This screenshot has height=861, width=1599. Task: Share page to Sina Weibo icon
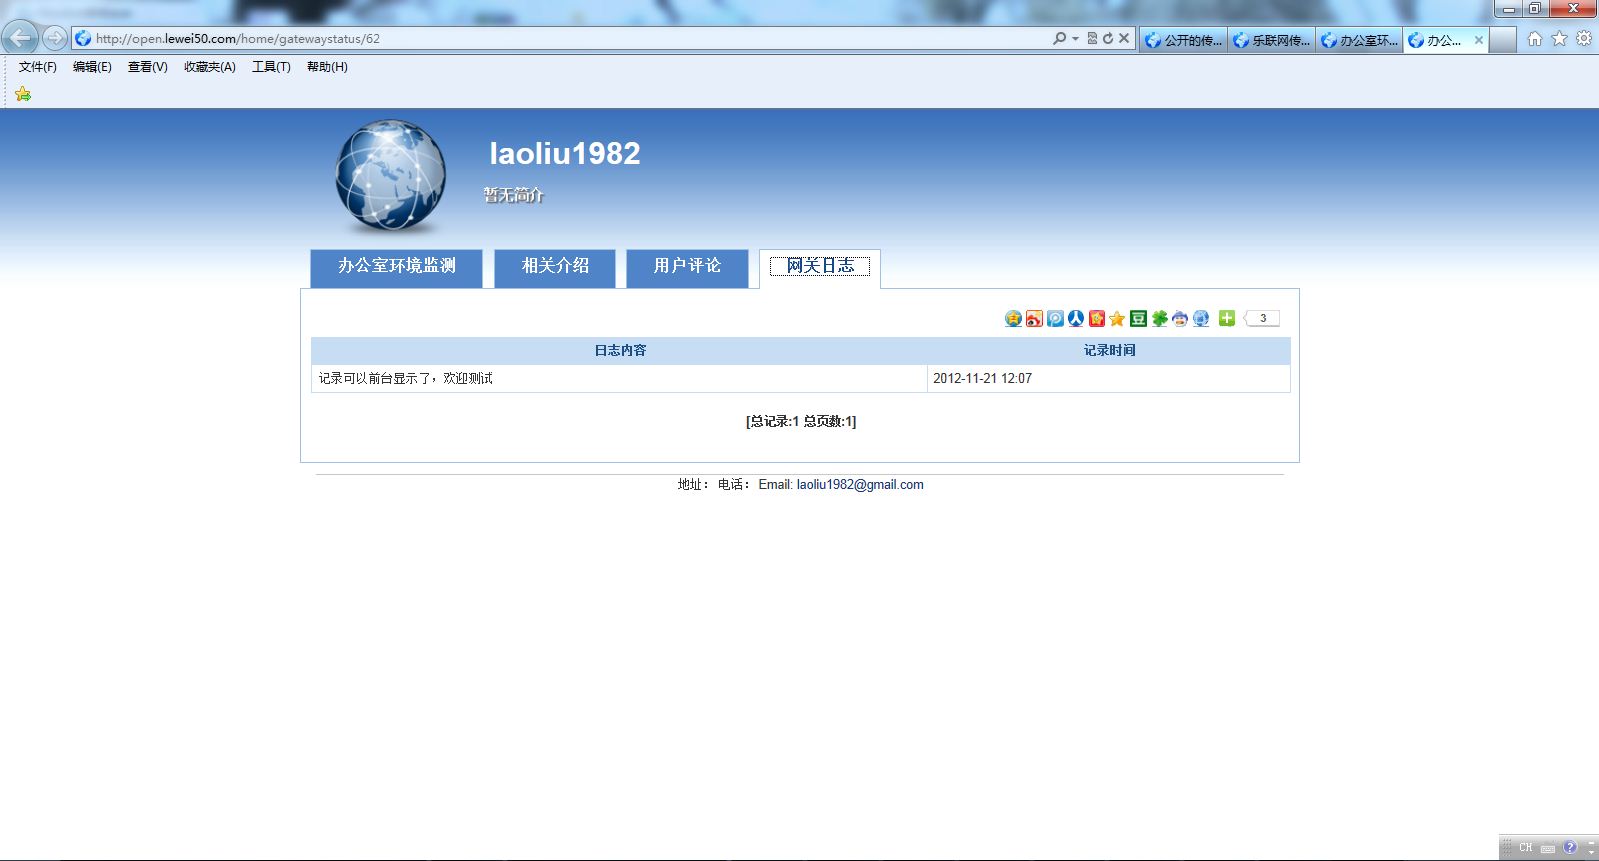pyautogui.click(x=1034, y=319)
